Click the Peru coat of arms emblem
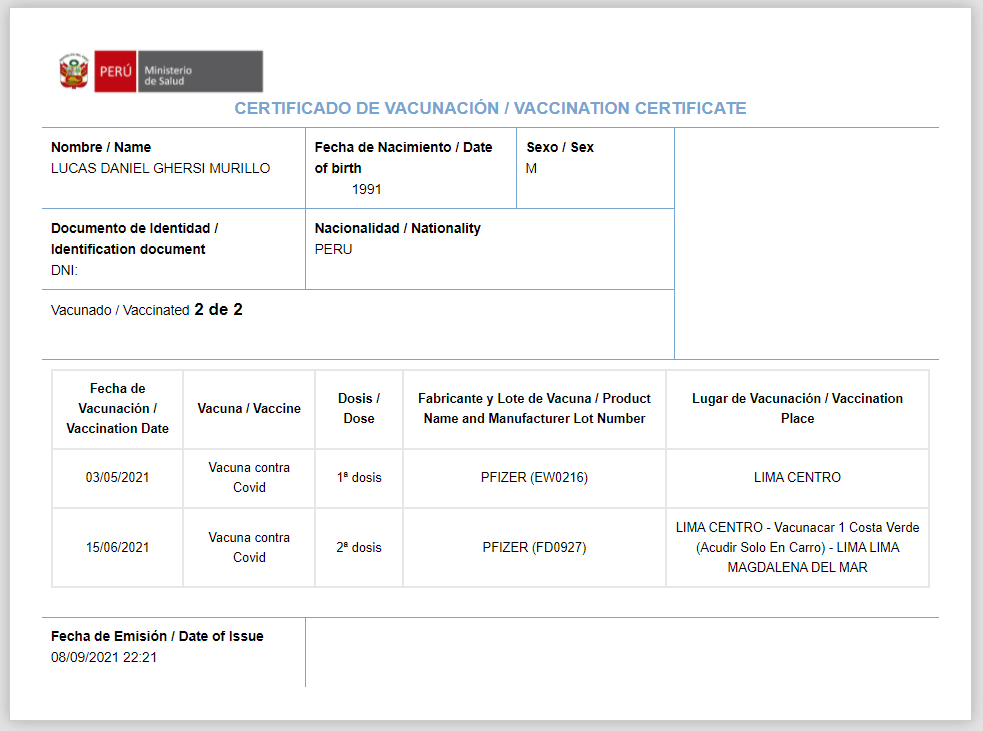 [x=74, y=72]
